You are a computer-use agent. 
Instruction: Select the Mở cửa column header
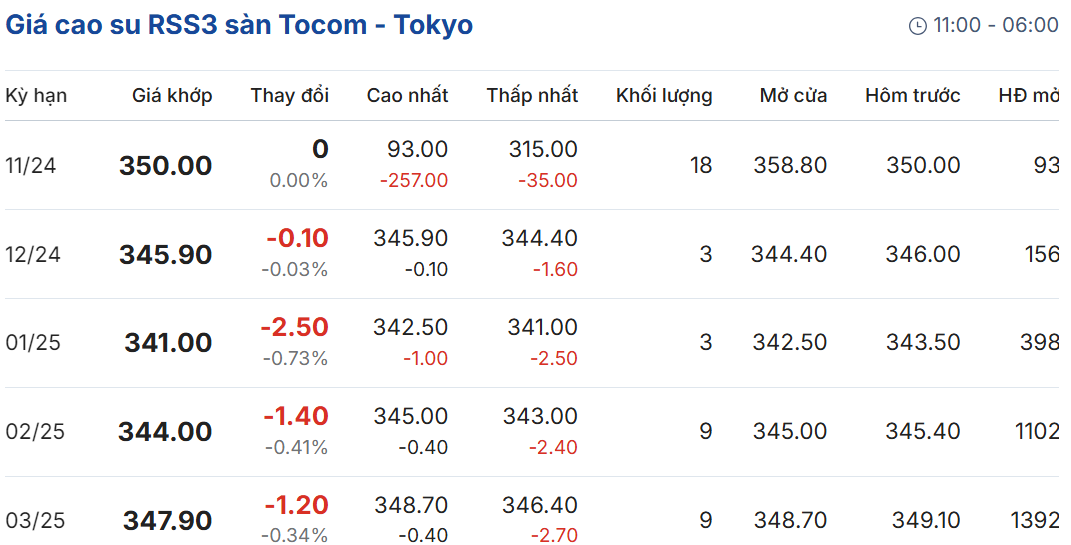pyautogui.click(x=793, y=95)
